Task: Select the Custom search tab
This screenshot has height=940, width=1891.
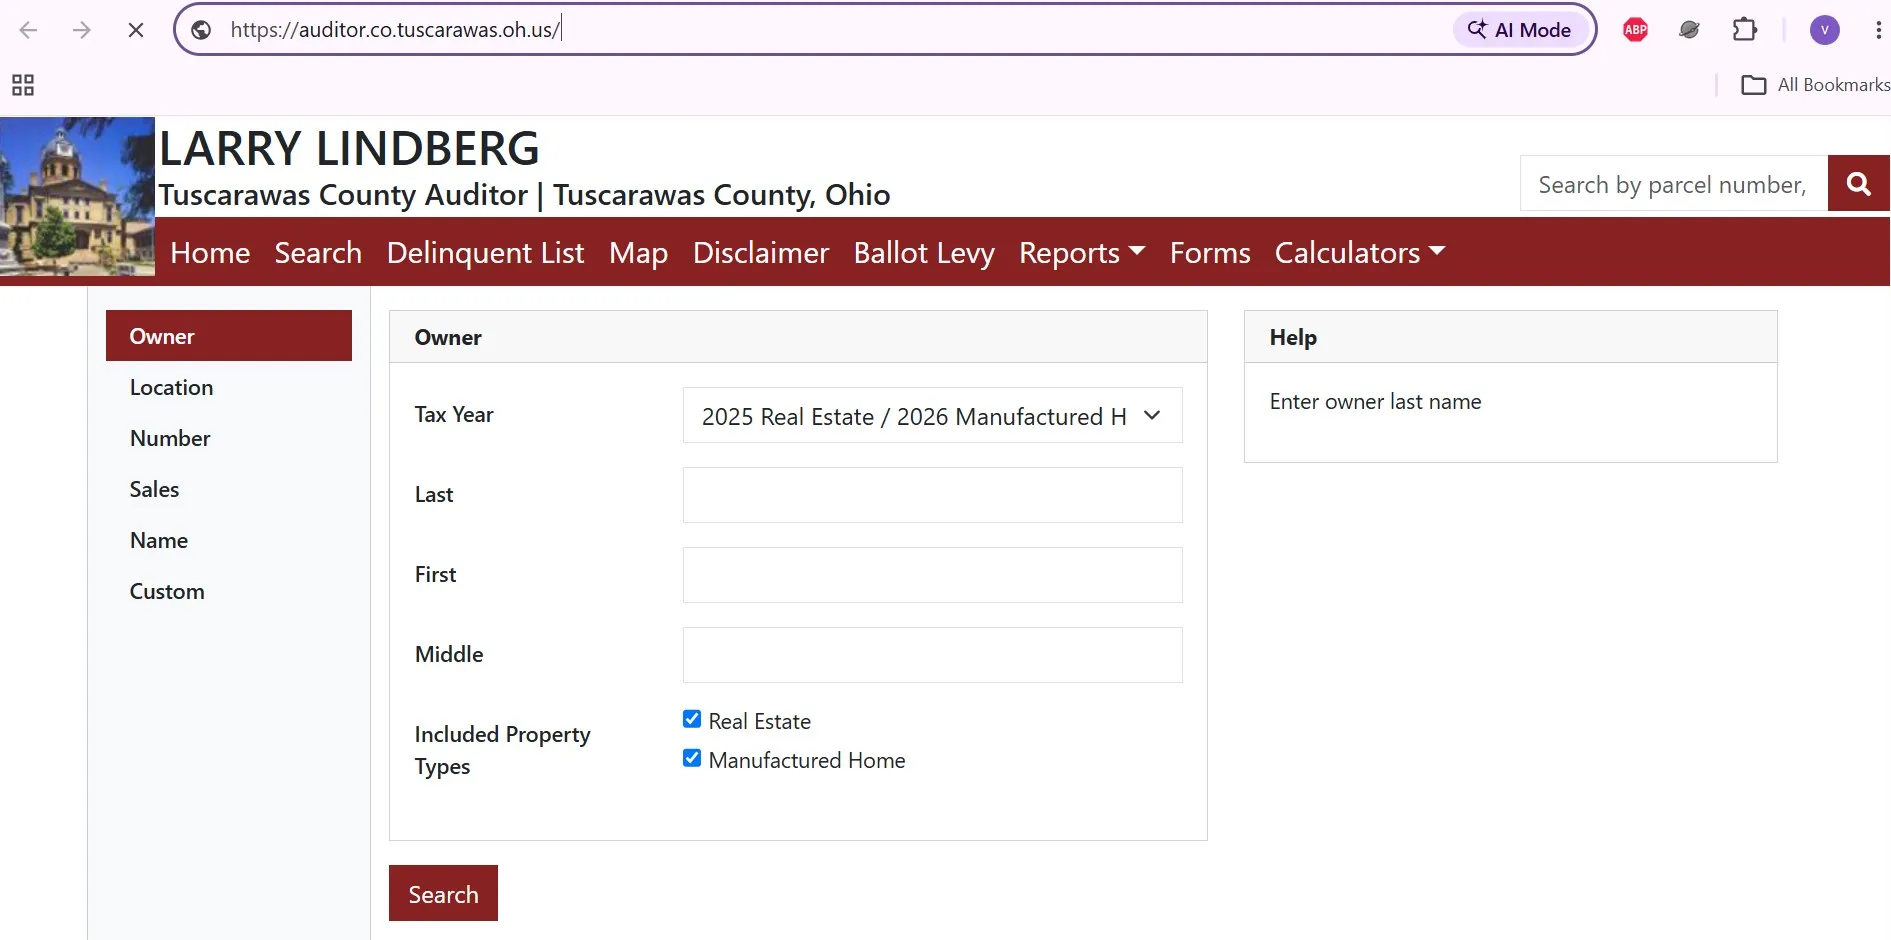Action: tap(229, 591)
